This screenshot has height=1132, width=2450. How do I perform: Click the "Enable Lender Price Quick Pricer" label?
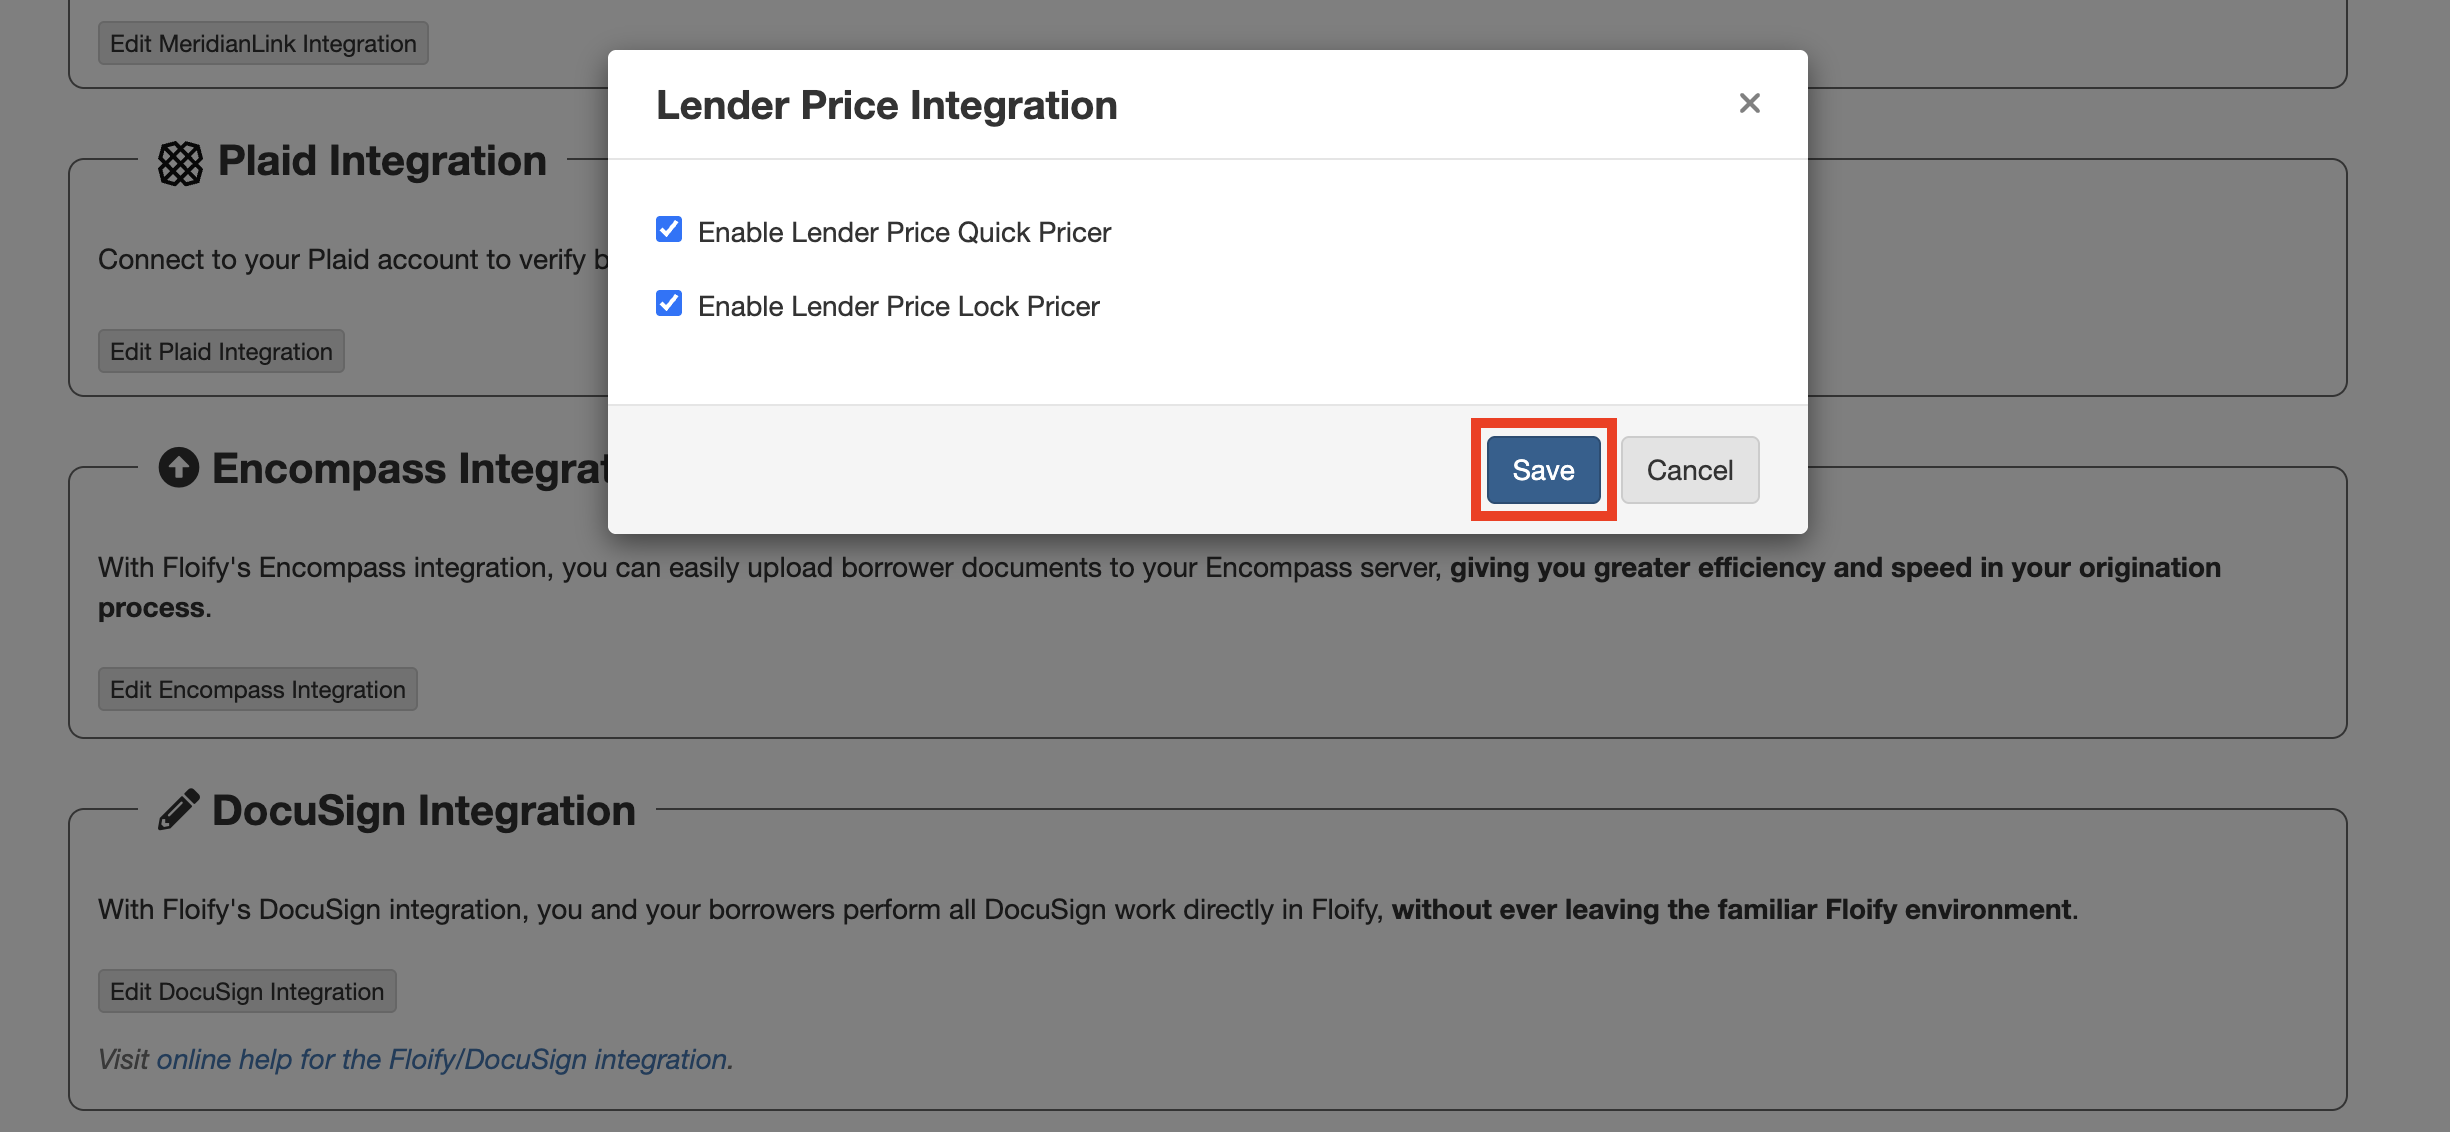tap(904, 232)
